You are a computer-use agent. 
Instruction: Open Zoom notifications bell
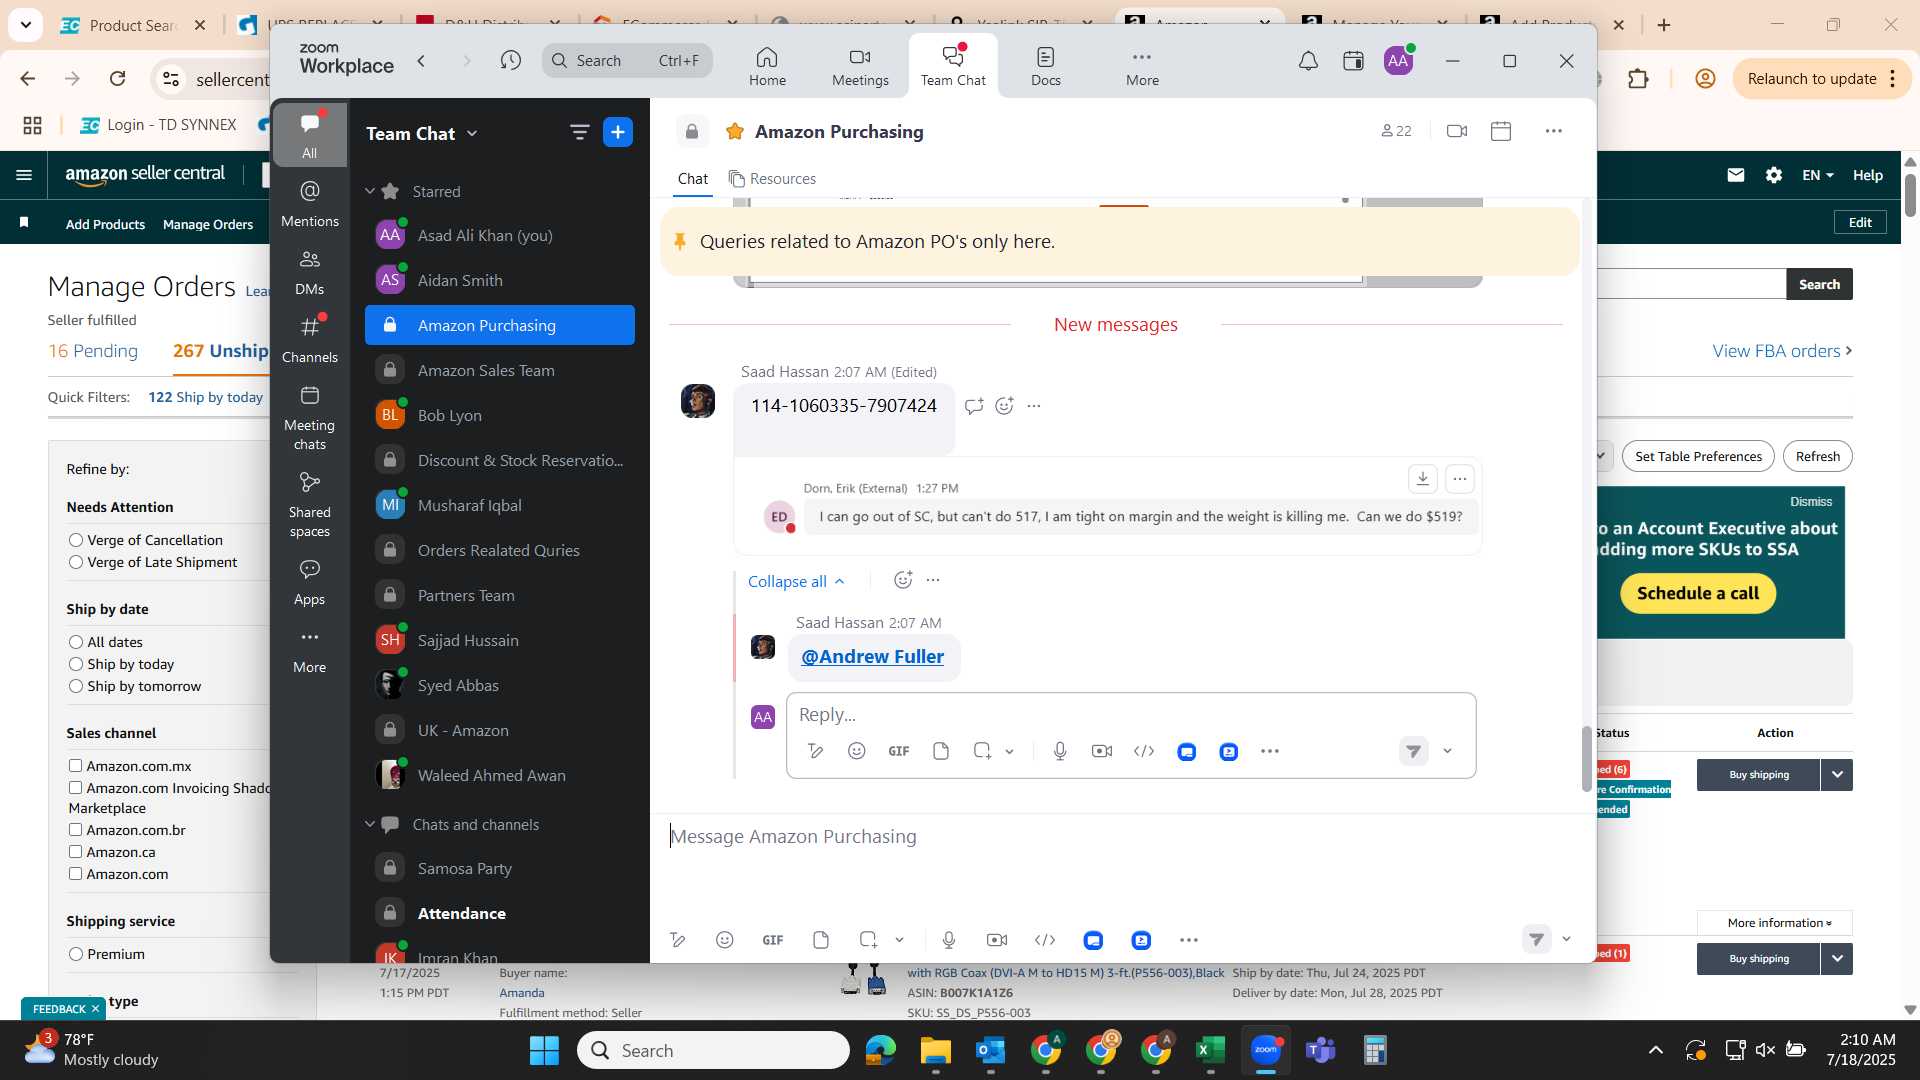(1308, 61)
